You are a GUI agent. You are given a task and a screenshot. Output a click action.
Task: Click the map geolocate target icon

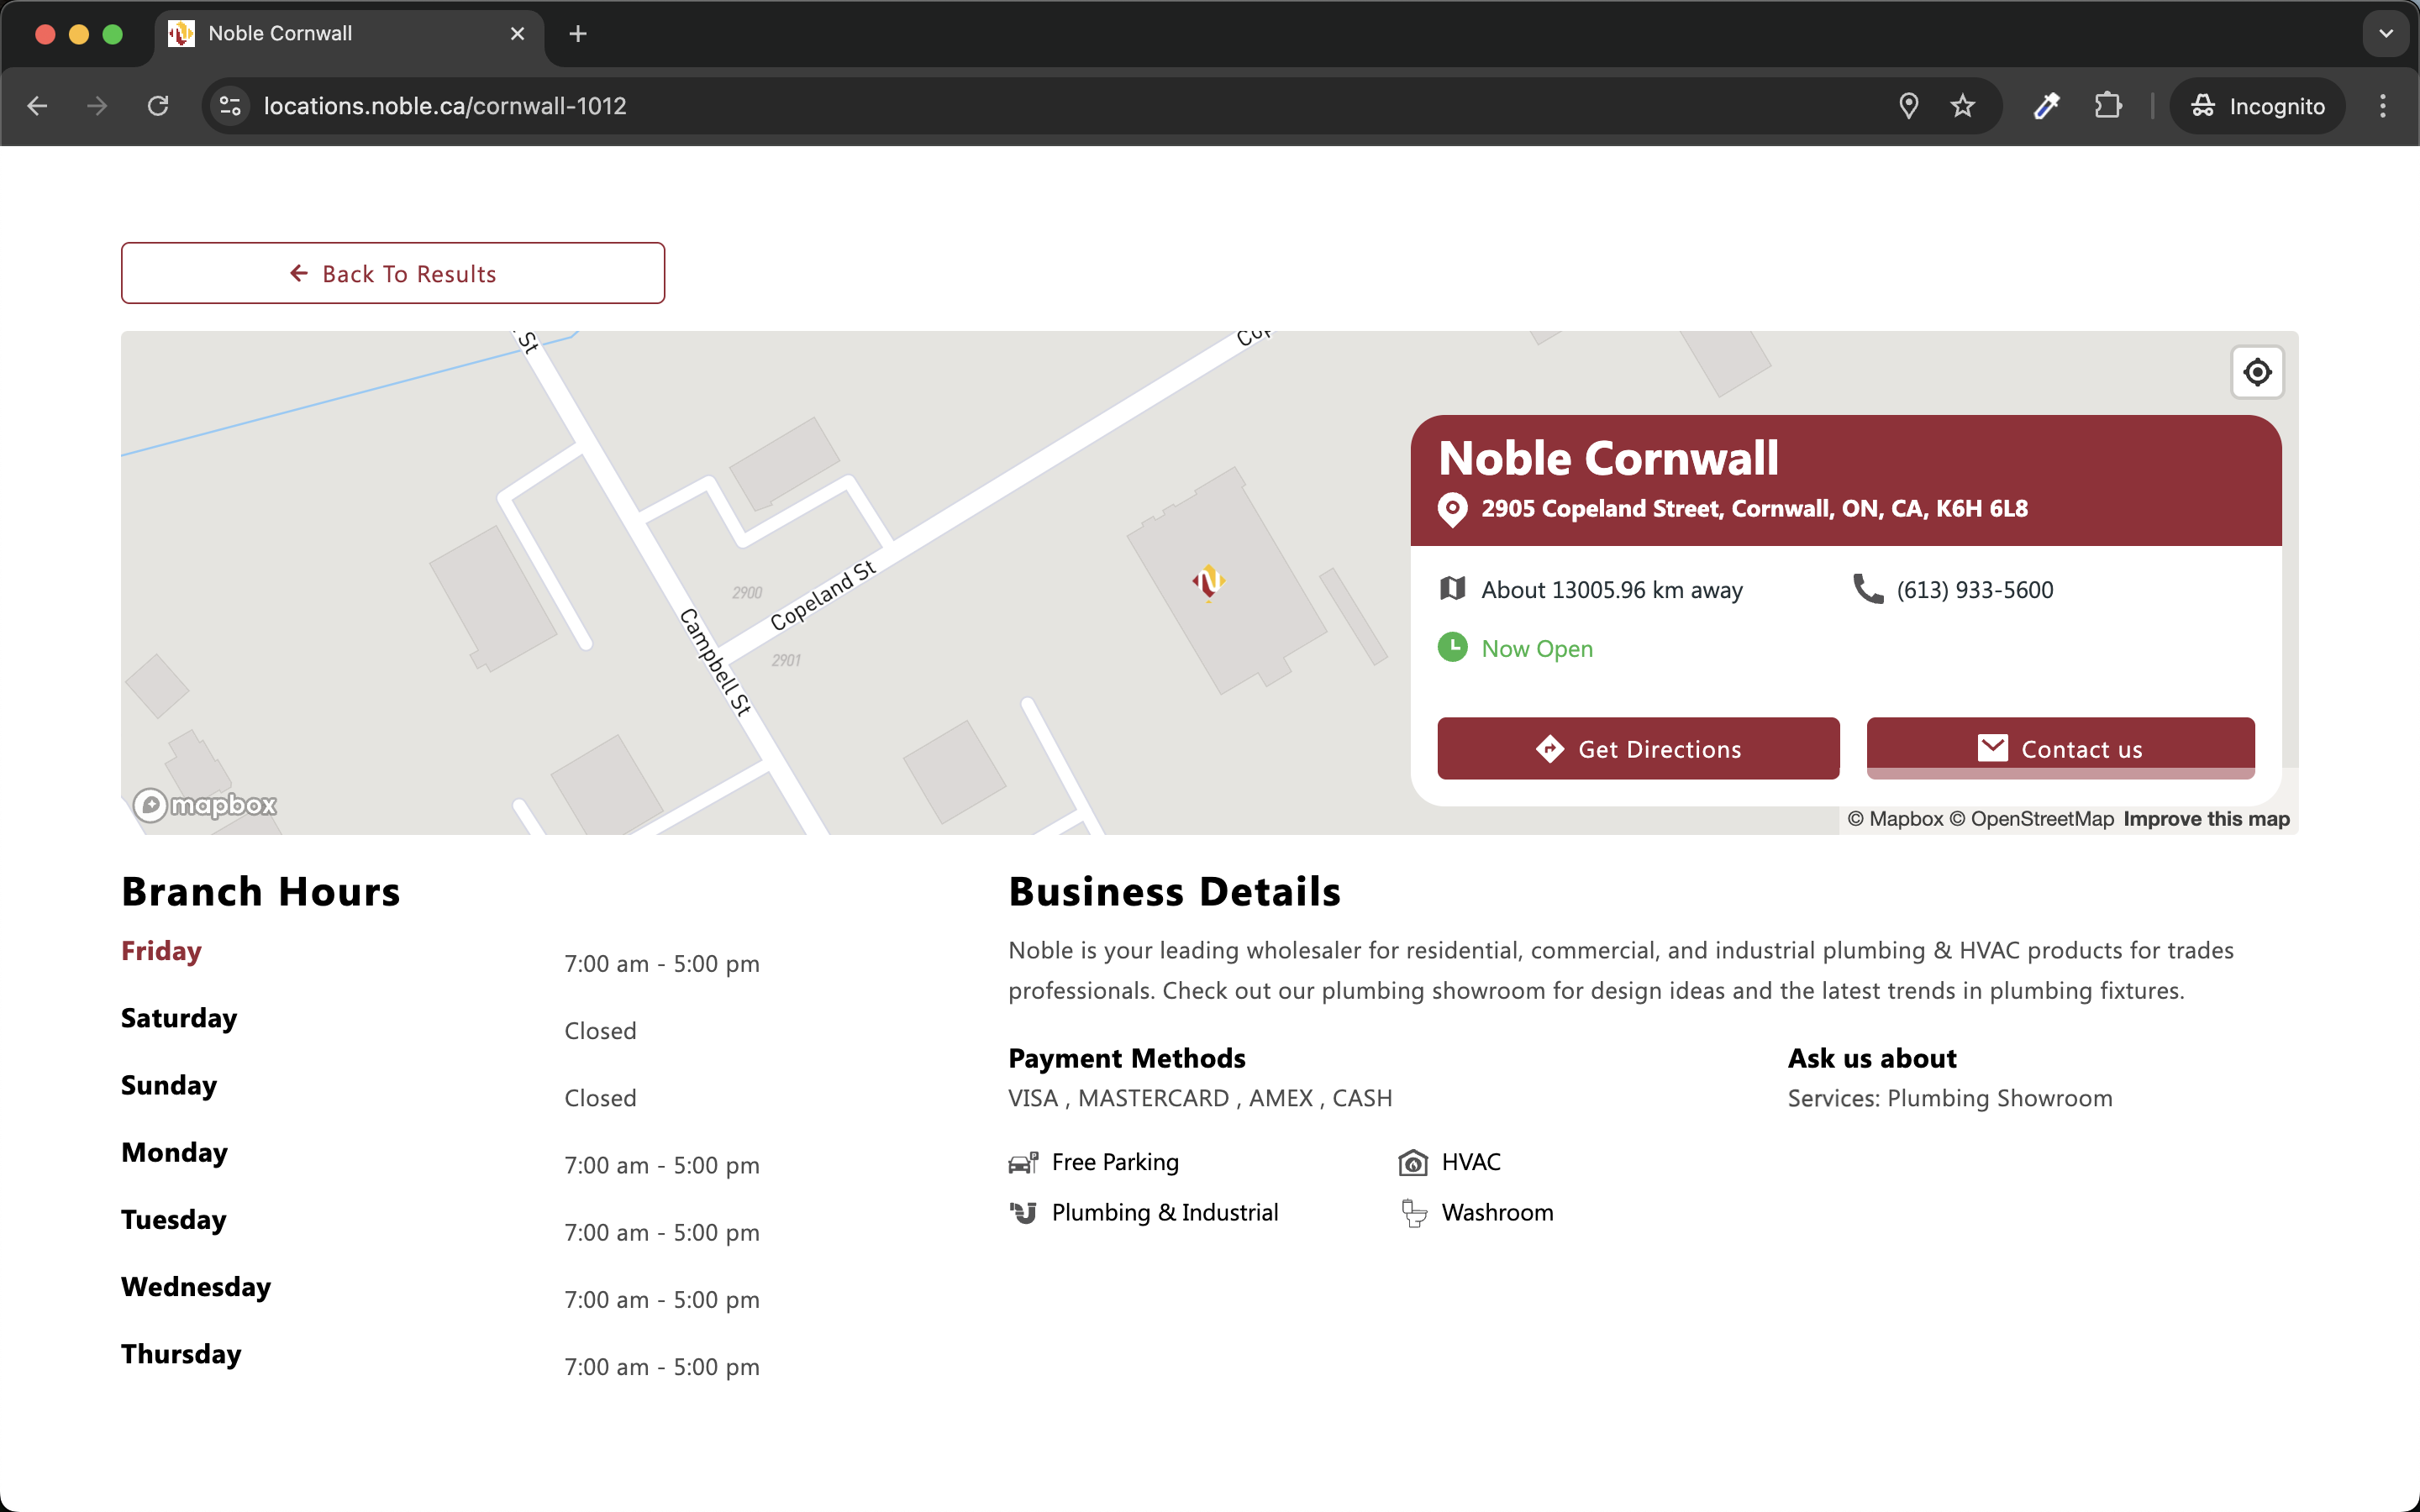click(2257, 372)
